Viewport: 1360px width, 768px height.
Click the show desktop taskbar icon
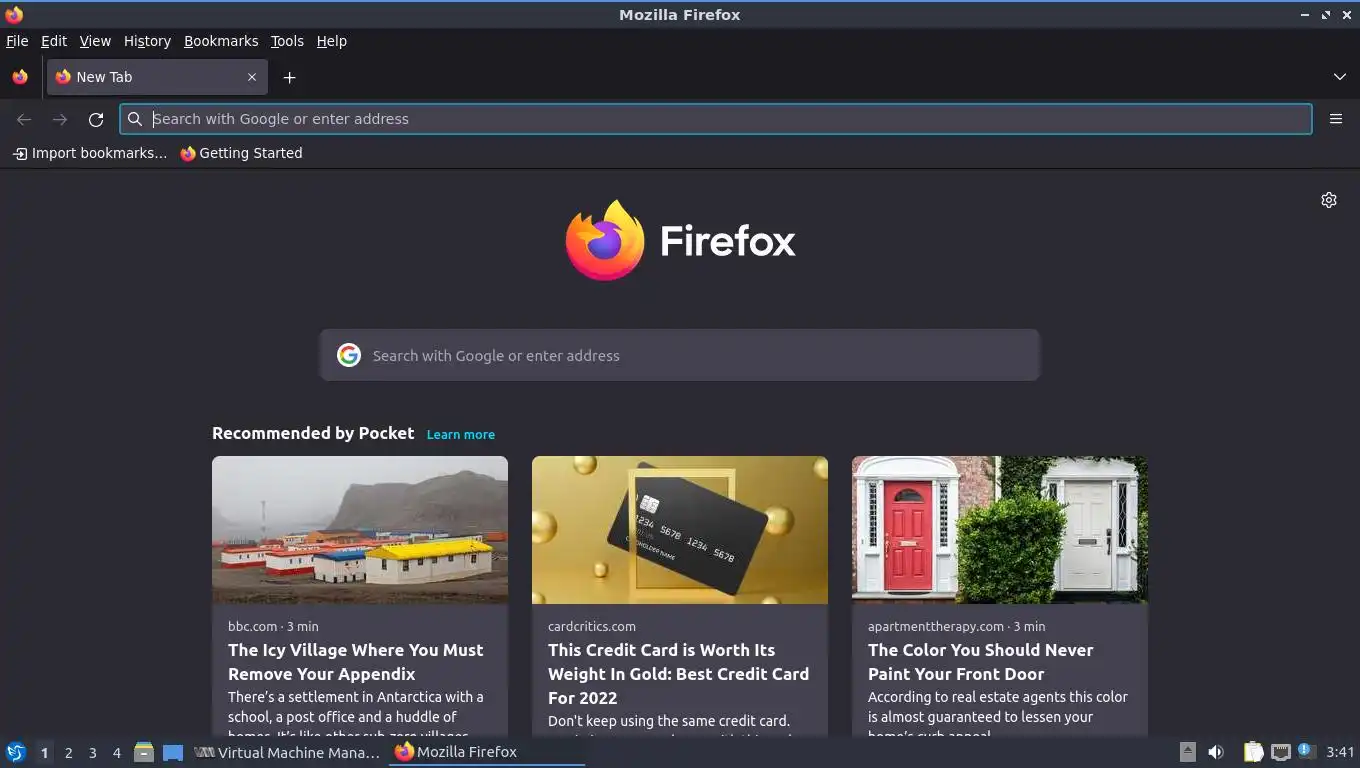click(173, 752)
